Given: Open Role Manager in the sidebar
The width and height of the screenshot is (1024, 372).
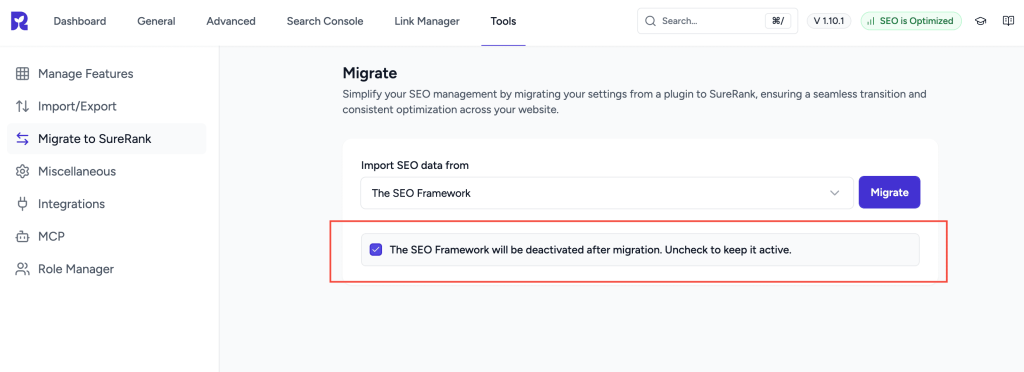Looking at the screenshot, I should point(106,269).
